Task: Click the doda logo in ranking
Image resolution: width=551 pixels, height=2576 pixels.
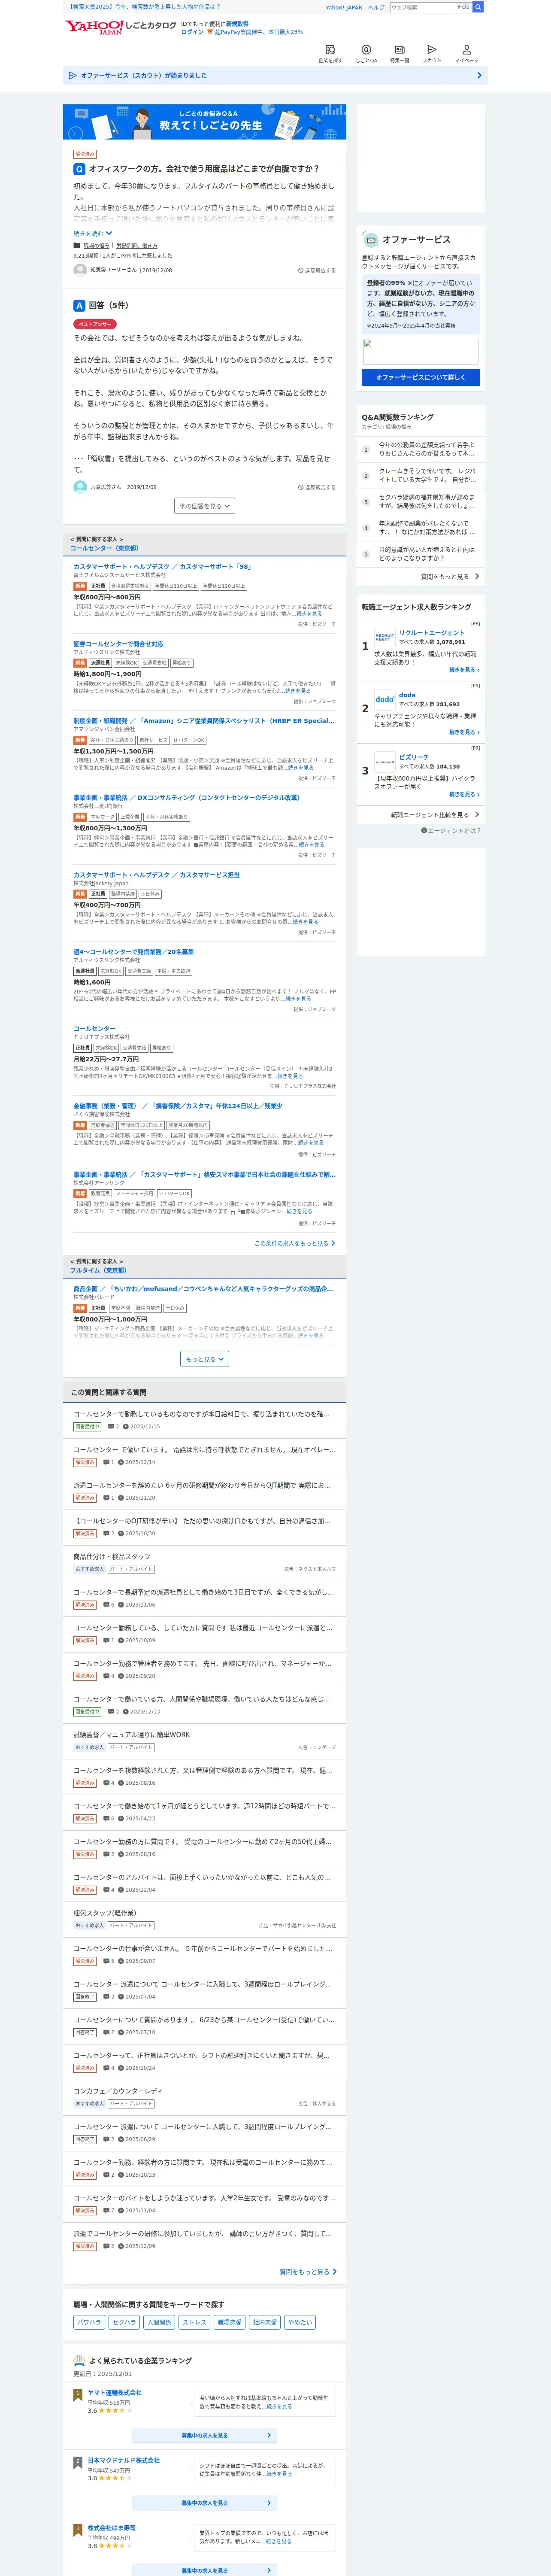Action: pos(385,699)
